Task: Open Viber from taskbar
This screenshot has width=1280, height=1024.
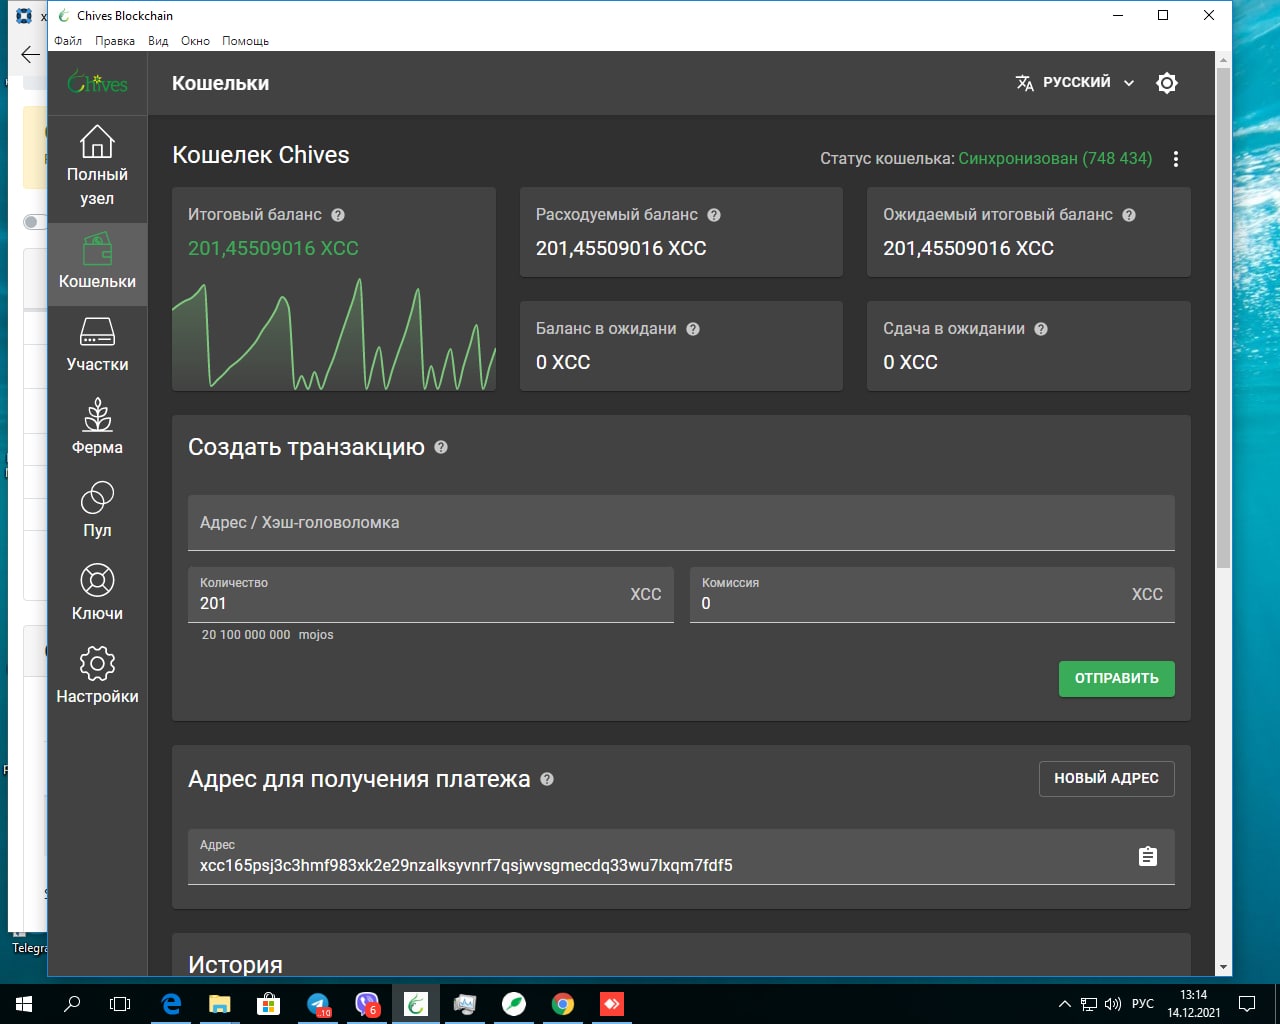Action: (367, 1003)
